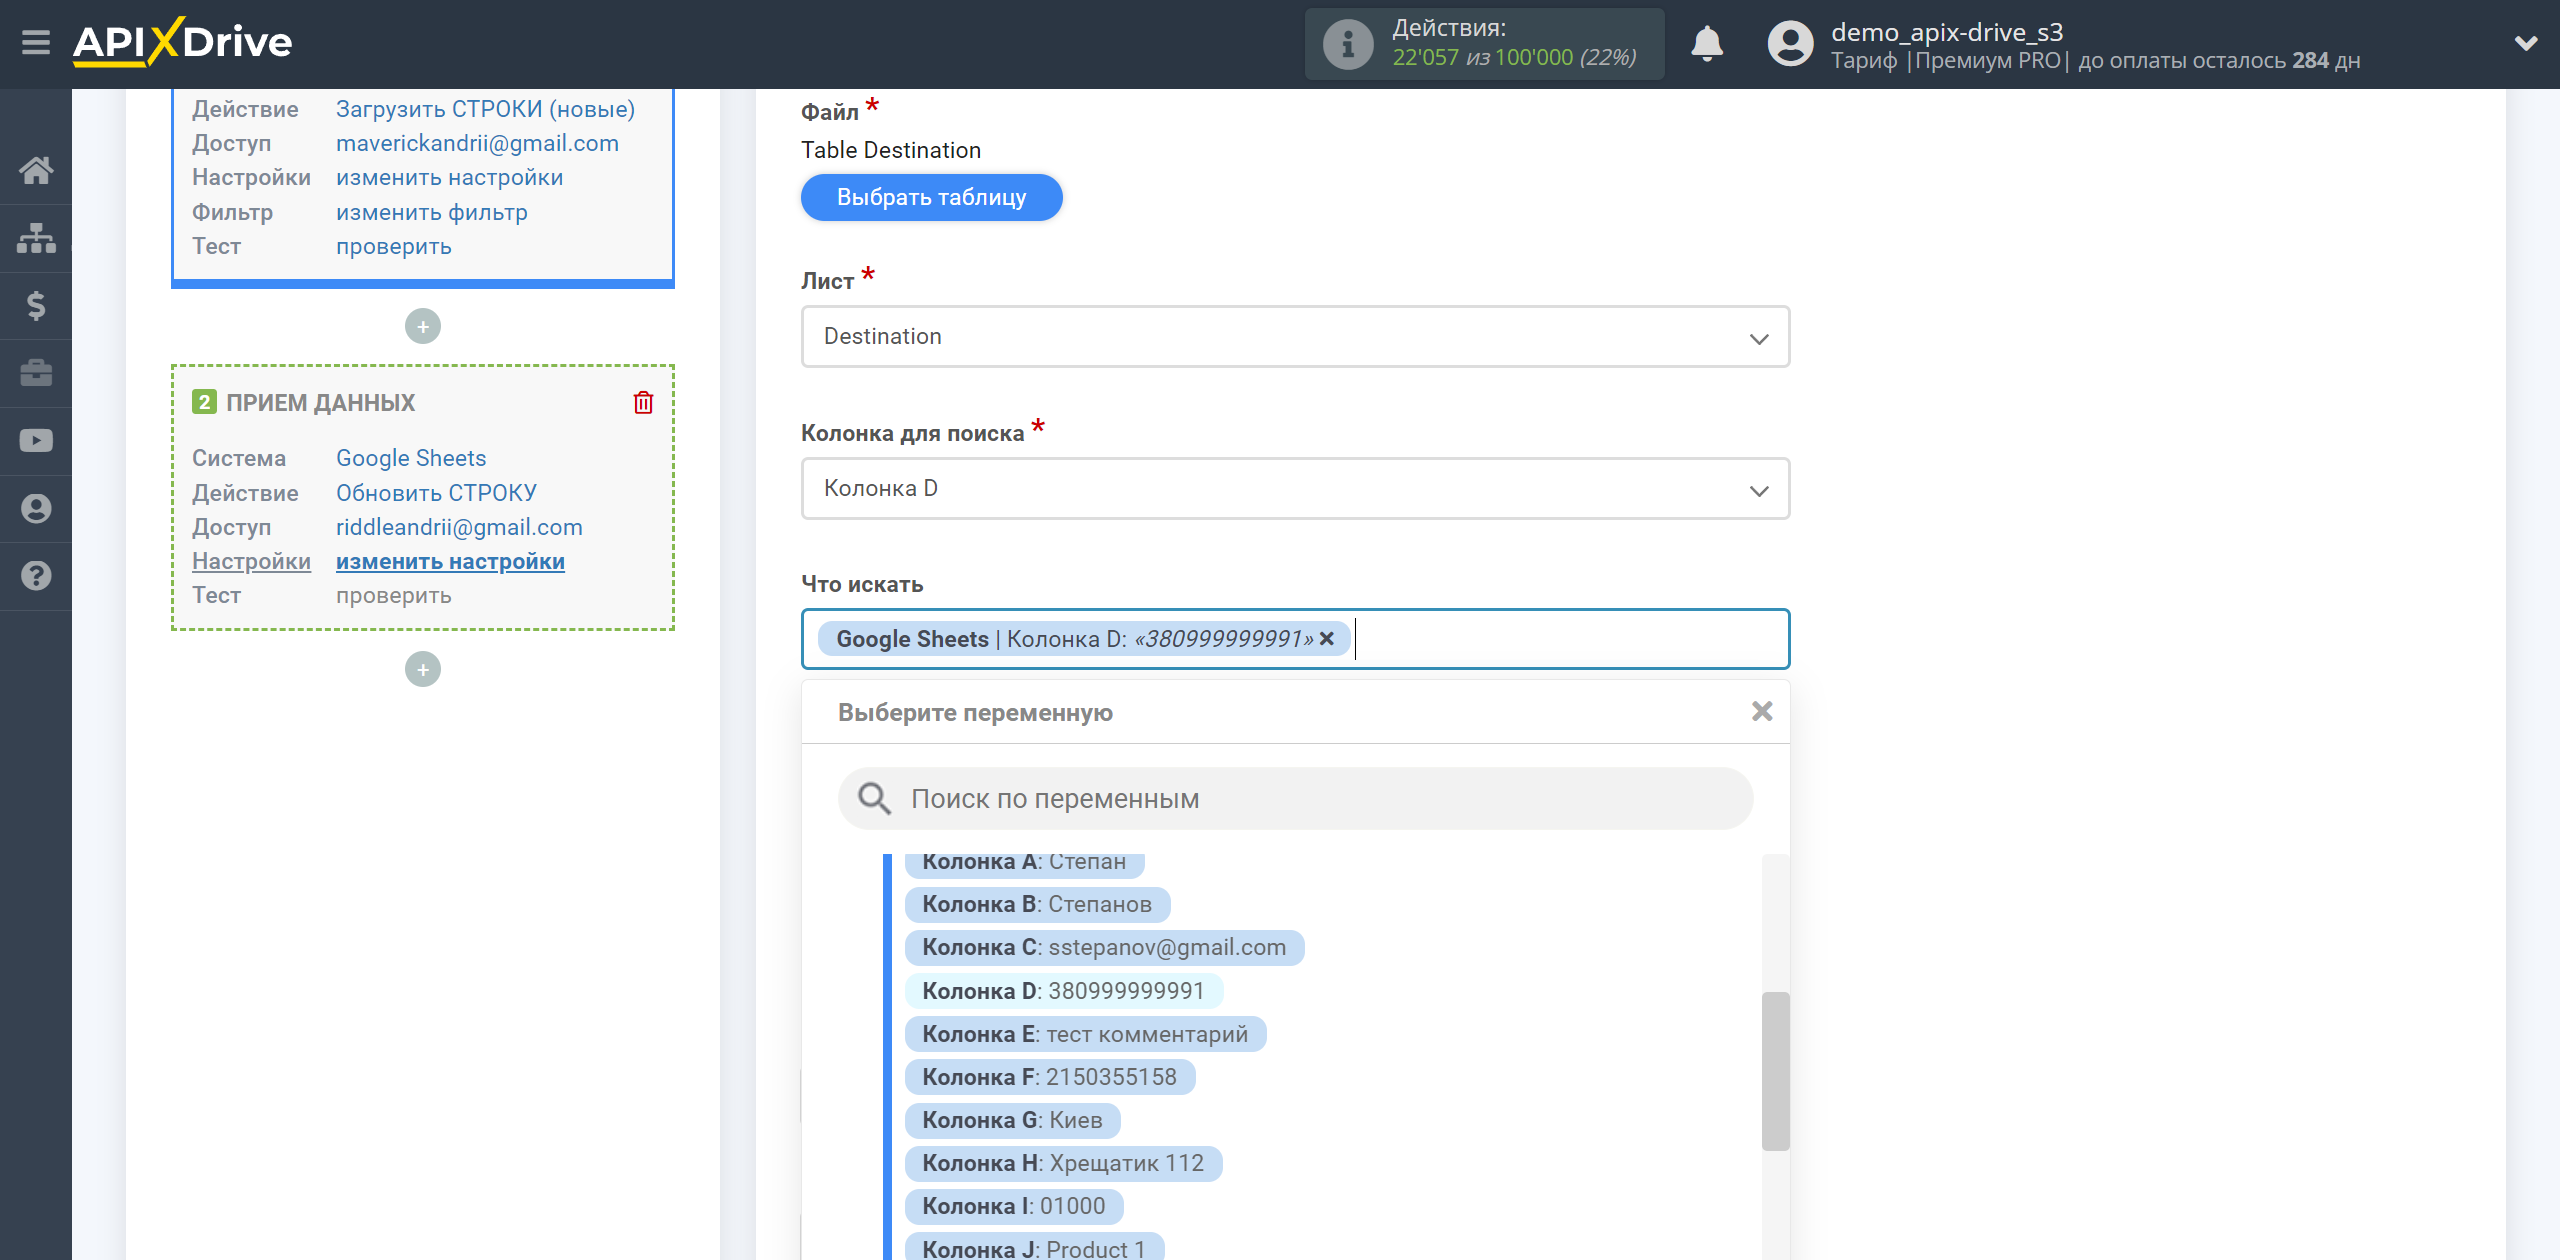Click destination проверить test text
Viewport: 2560px width, 1260px height.
click(393, 595)
